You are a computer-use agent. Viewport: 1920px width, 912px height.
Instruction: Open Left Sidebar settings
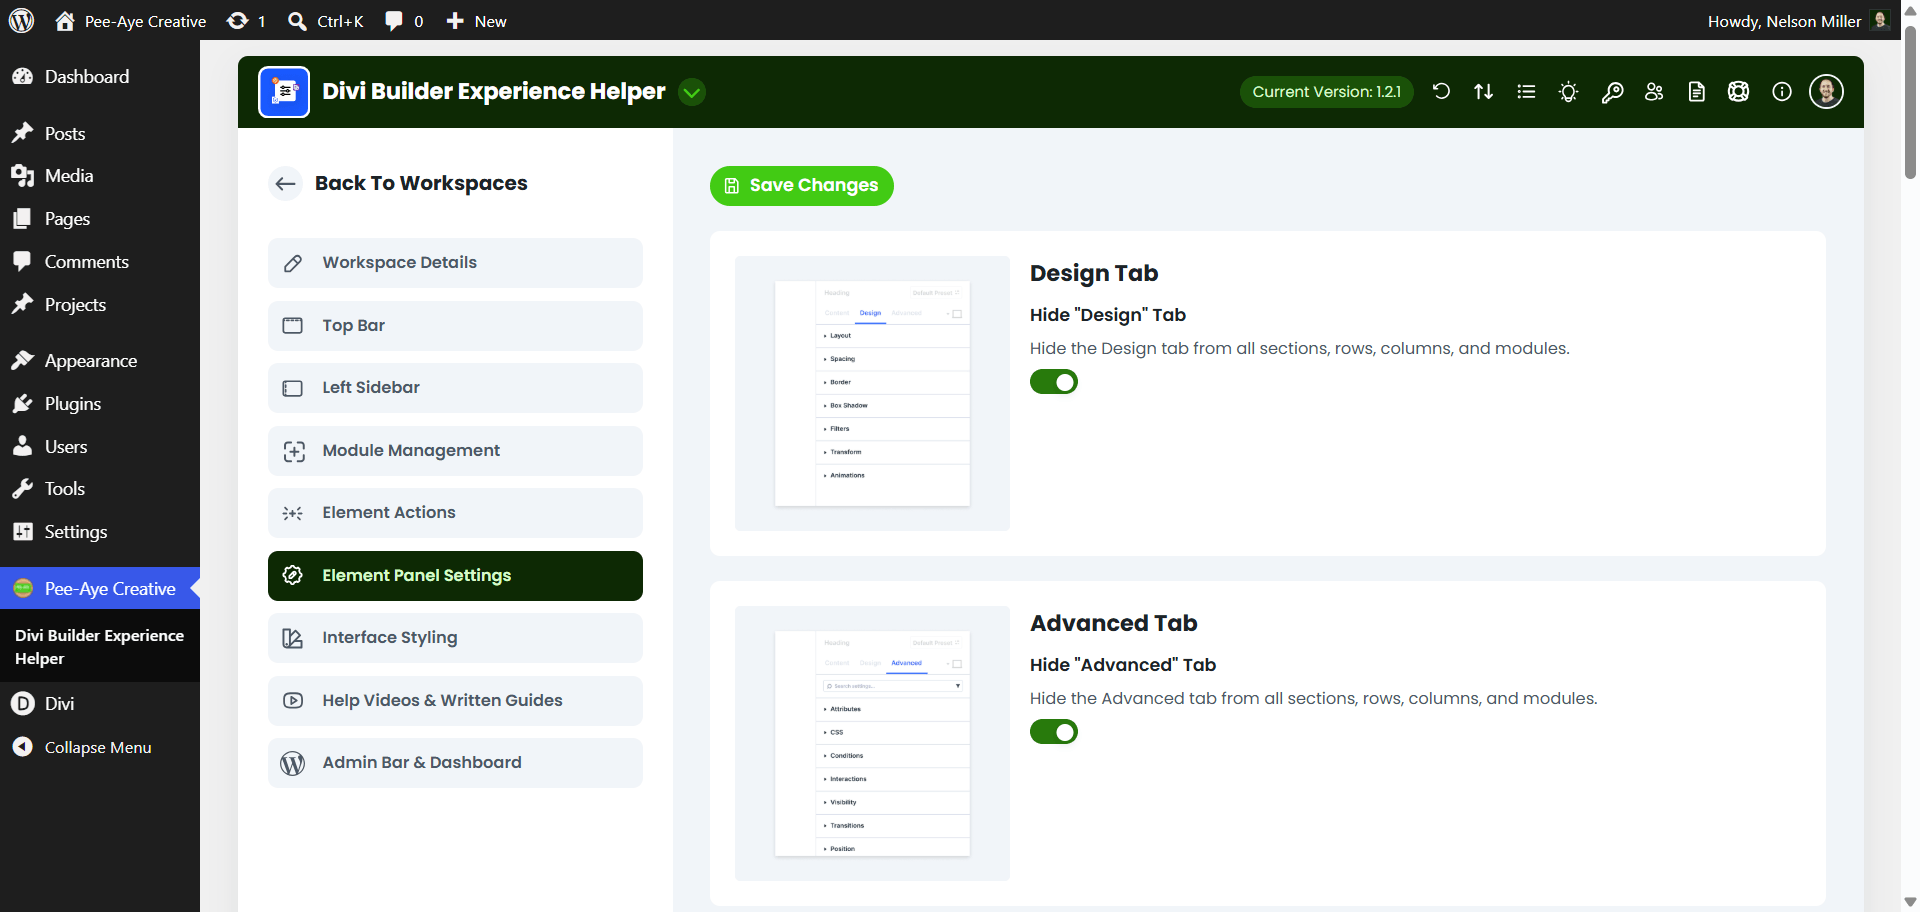tap(455, 388)
